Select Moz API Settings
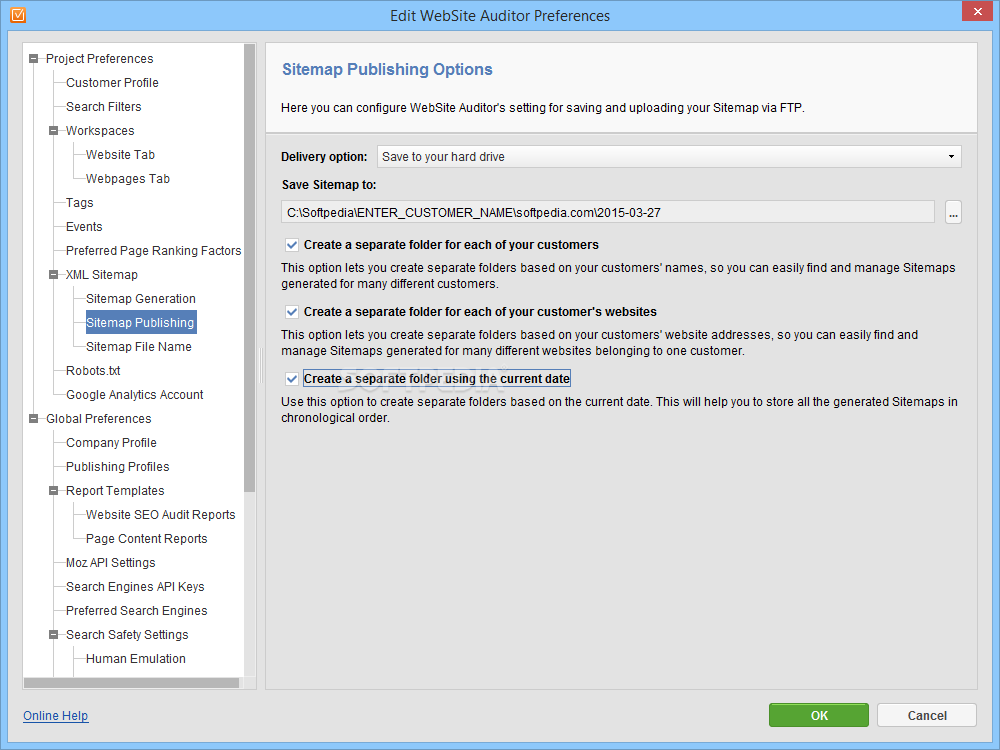The image size is (1000, 750). tap(110, 563)
